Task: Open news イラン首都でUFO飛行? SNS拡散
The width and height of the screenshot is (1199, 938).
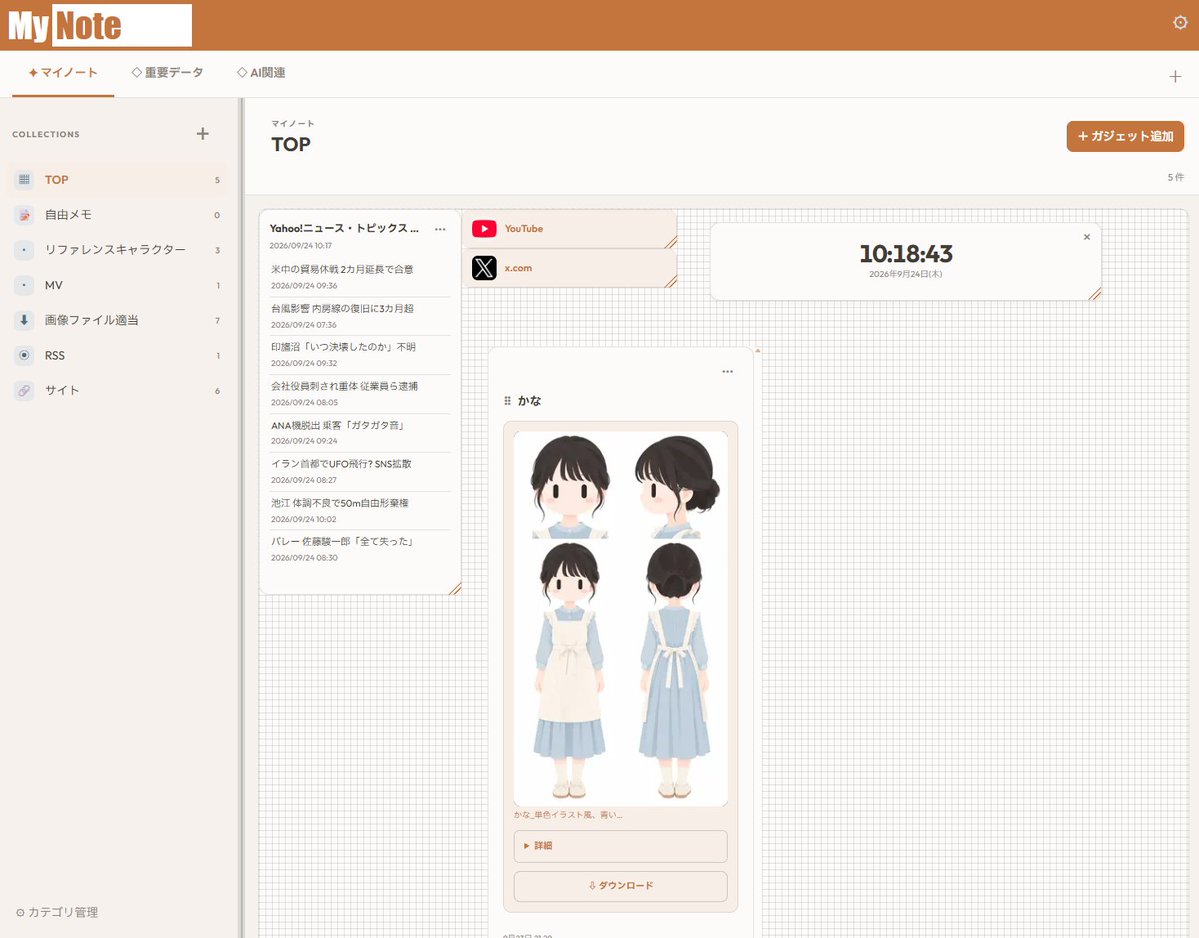Action: pos(341,464)
